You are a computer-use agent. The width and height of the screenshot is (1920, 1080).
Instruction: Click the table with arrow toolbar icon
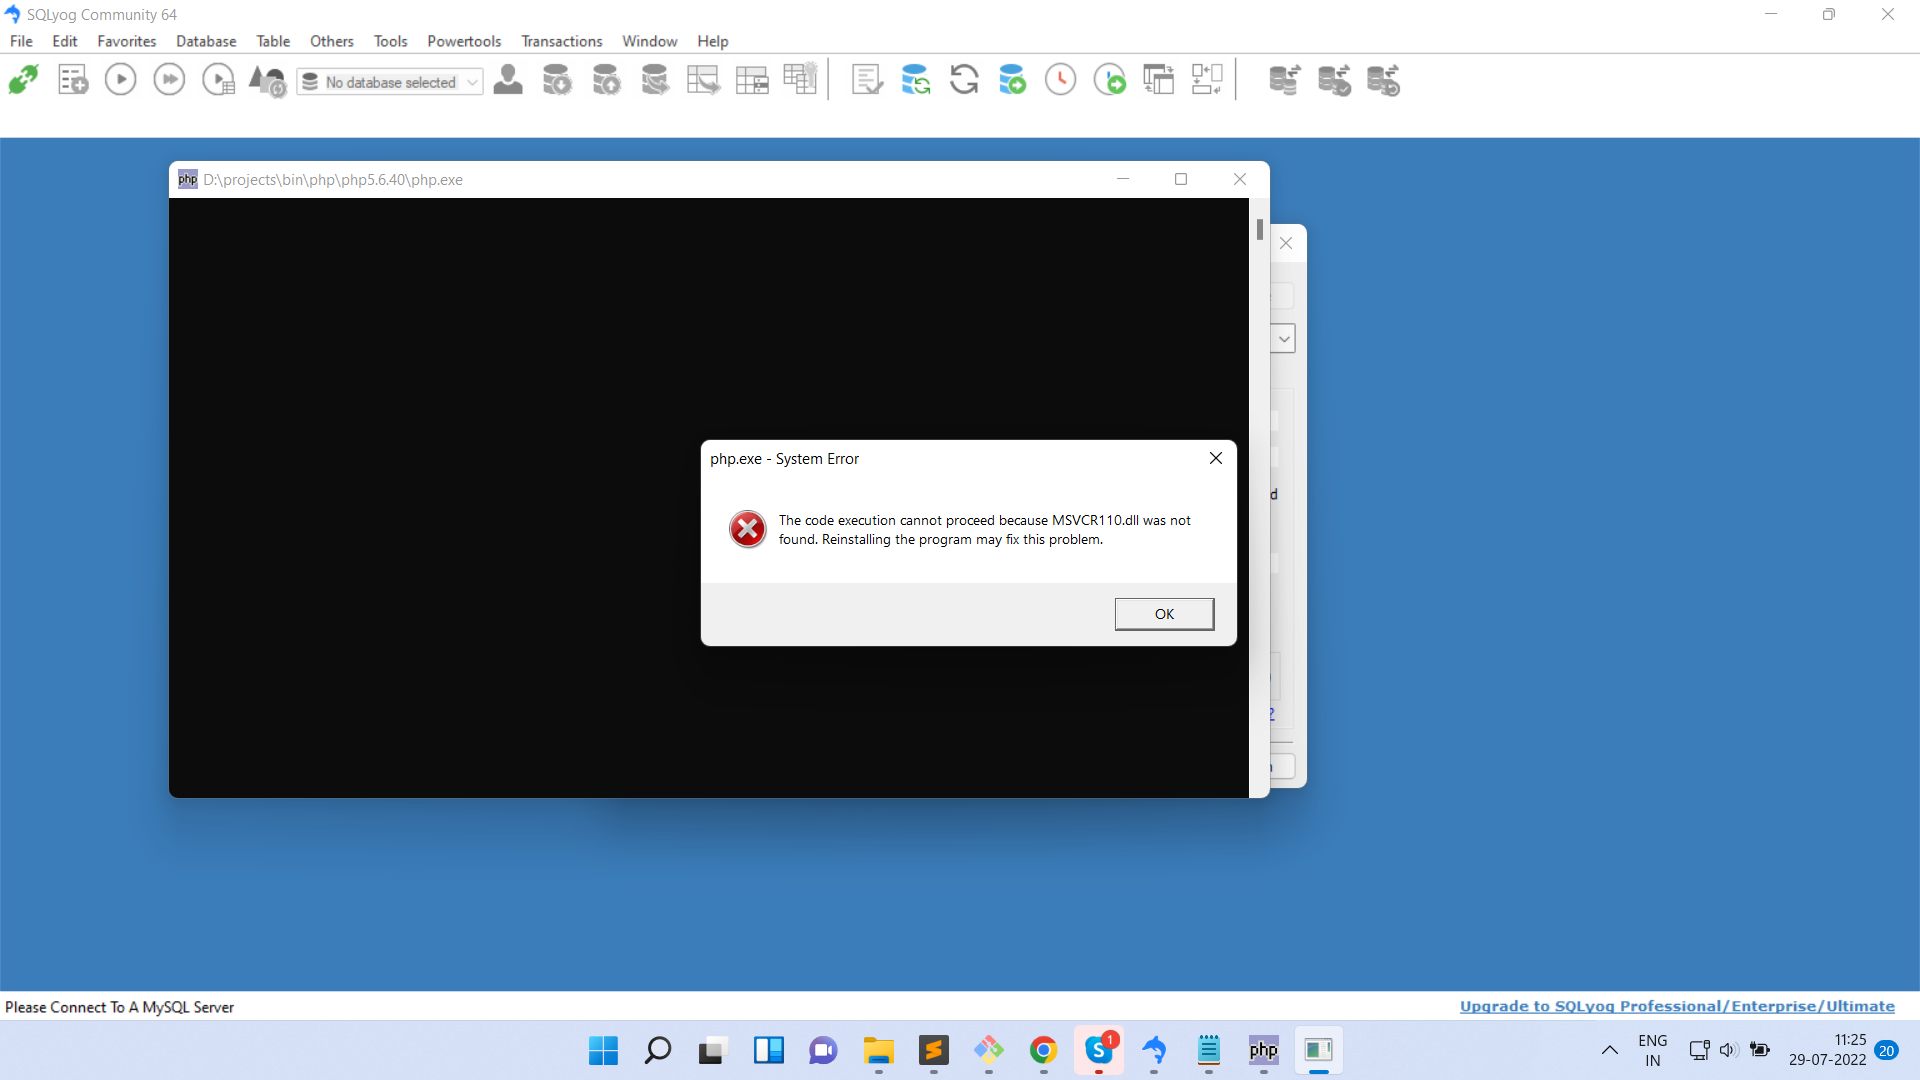click(x=703, y=80)
